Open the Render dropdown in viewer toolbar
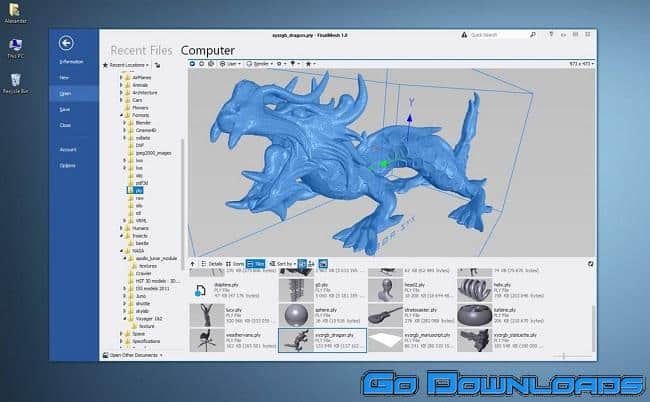Screen dimensions: 650x402 pos(264,63)
